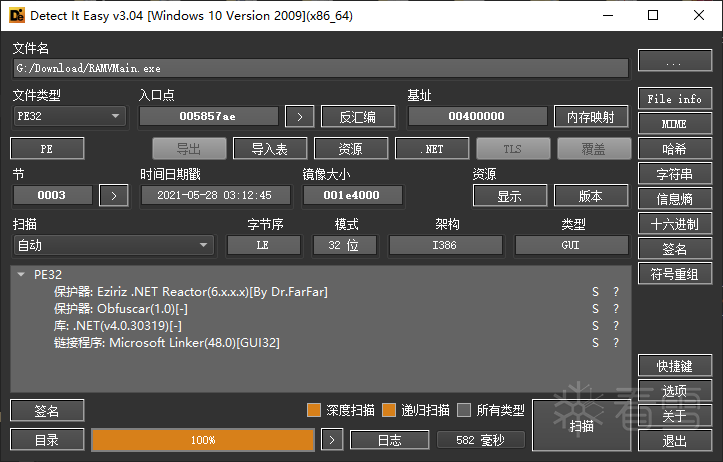The image size is (723, 462).
Task: Open the 关于 about dialog
Action: click(x=675, y=416)
